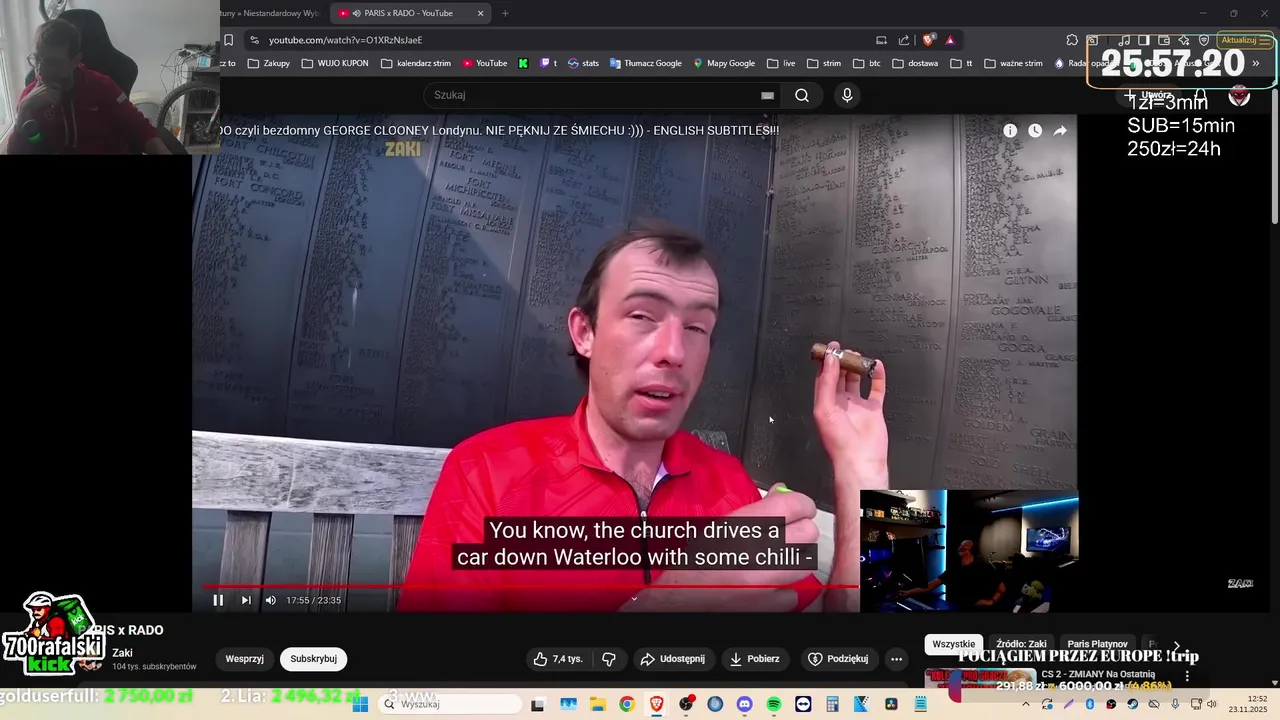Open TeamViewer from taskbar
Screen dimensions: 1280x720
[x=803, y=704]
